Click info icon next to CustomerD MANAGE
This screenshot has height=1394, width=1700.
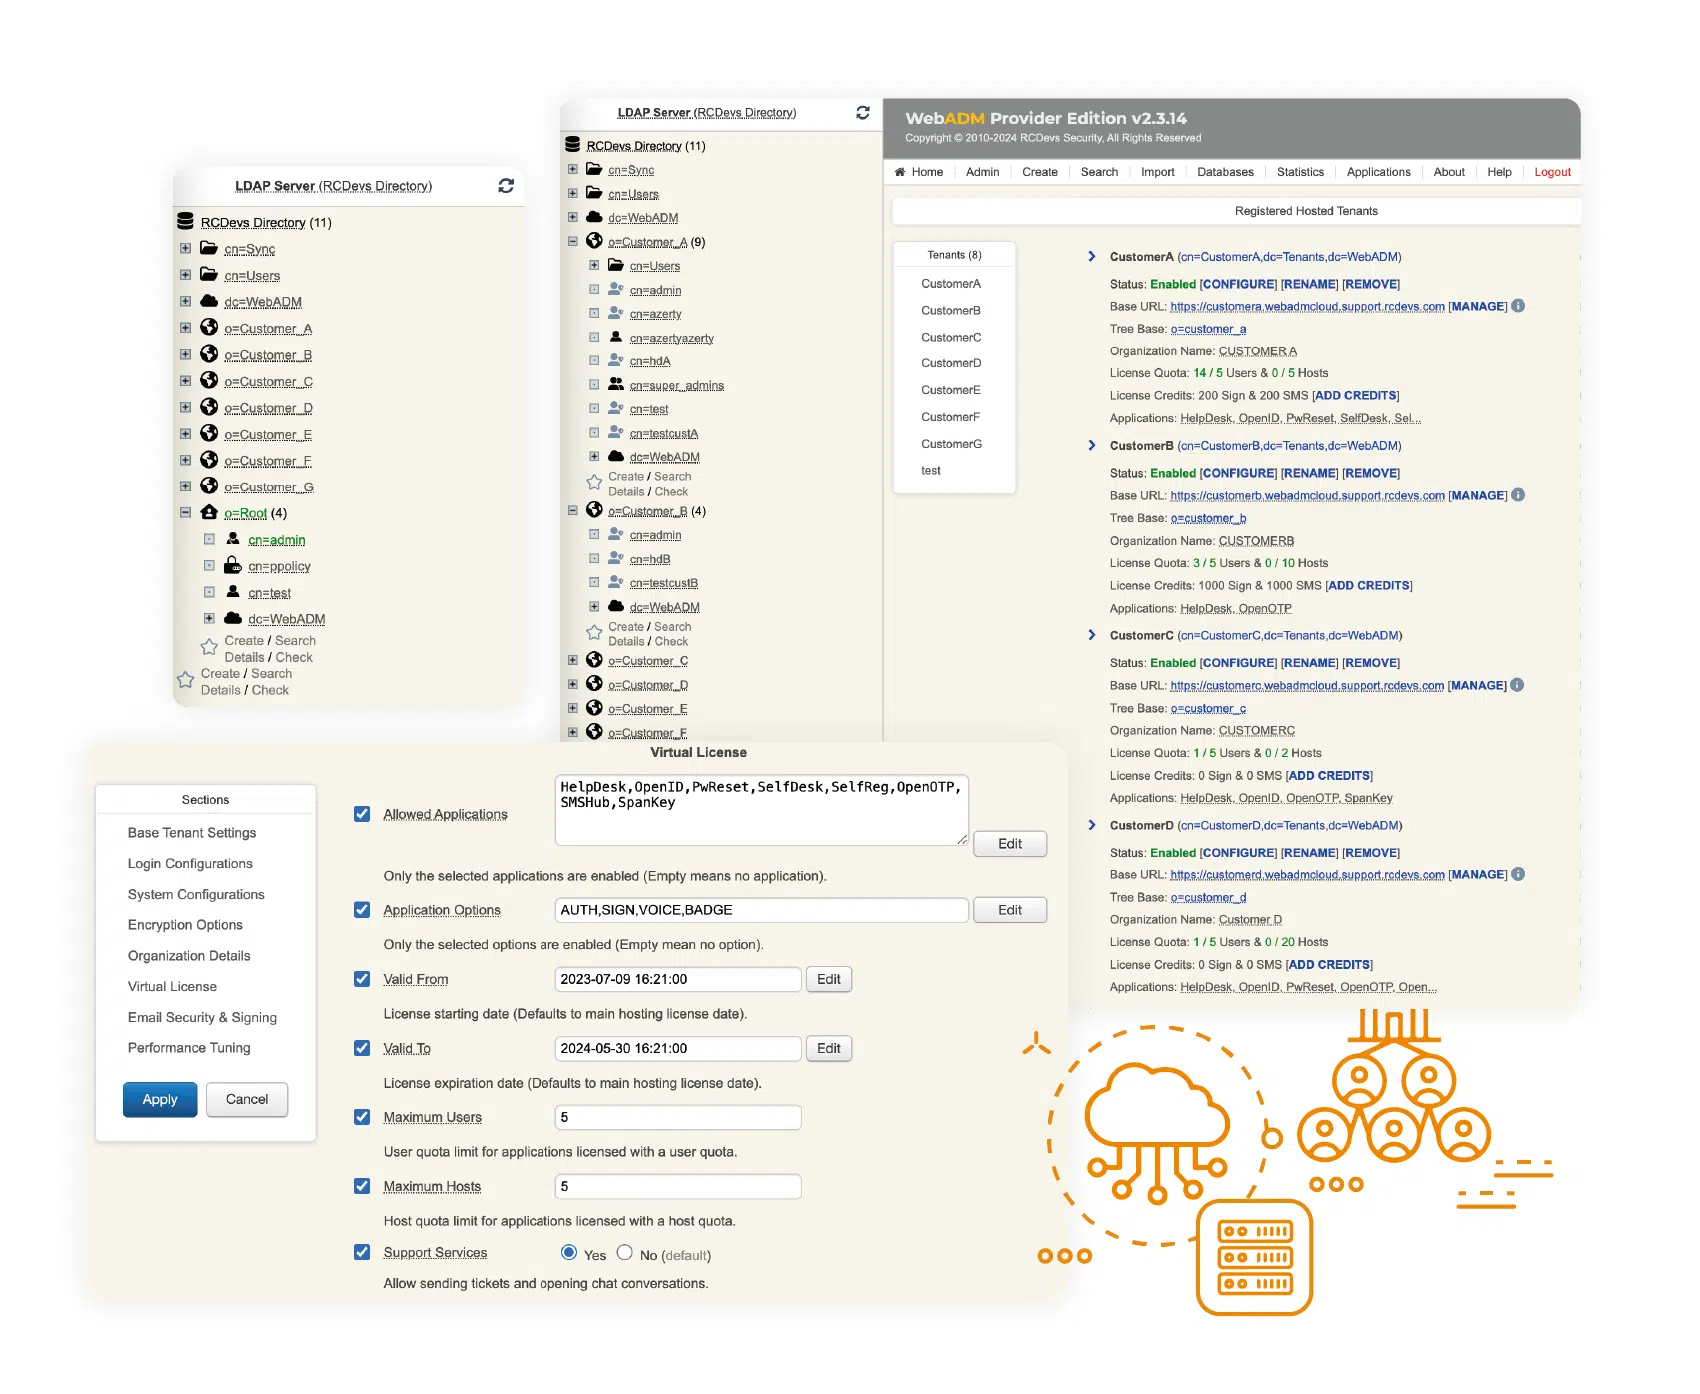coord(1518,874)
